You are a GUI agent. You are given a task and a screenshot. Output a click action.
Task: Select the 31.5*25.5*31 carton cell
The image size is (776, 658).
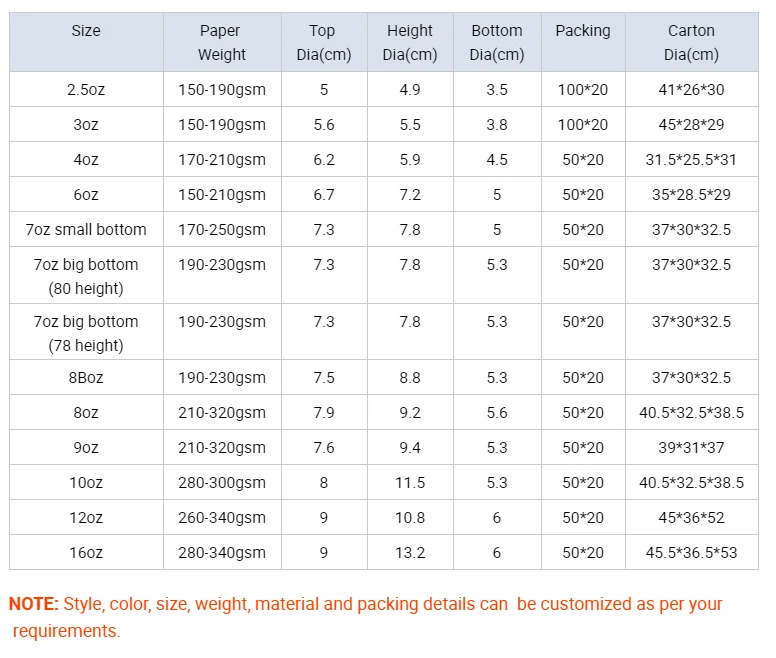[x=691, y=160]
